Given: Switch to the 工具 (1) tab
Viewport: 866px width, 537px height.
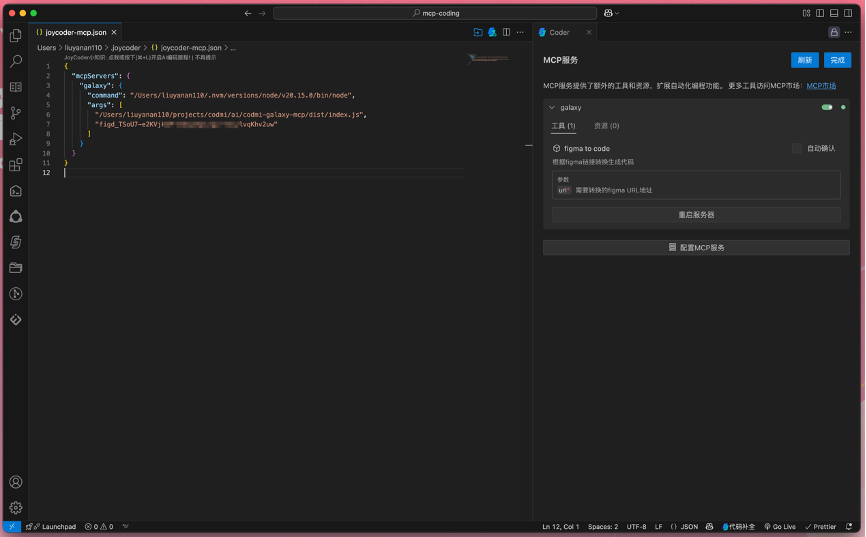Looking at the screenshot, I should pyautogui.click(x=563, y=126).
